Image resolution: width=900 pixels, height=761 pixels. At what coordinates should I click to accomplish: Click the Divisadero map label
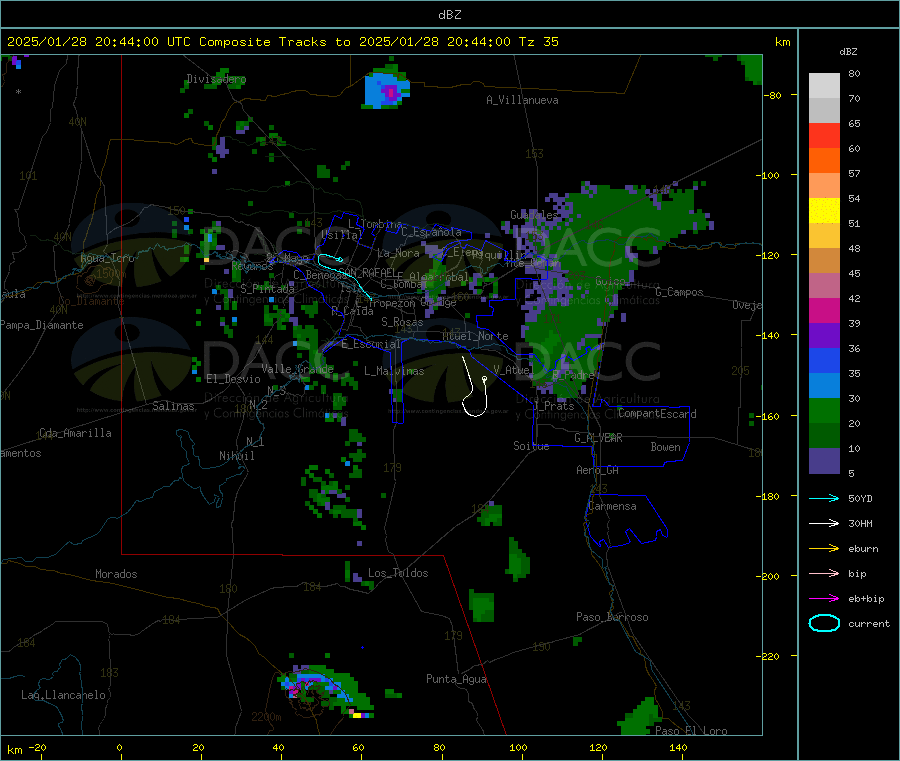point(216,79)
